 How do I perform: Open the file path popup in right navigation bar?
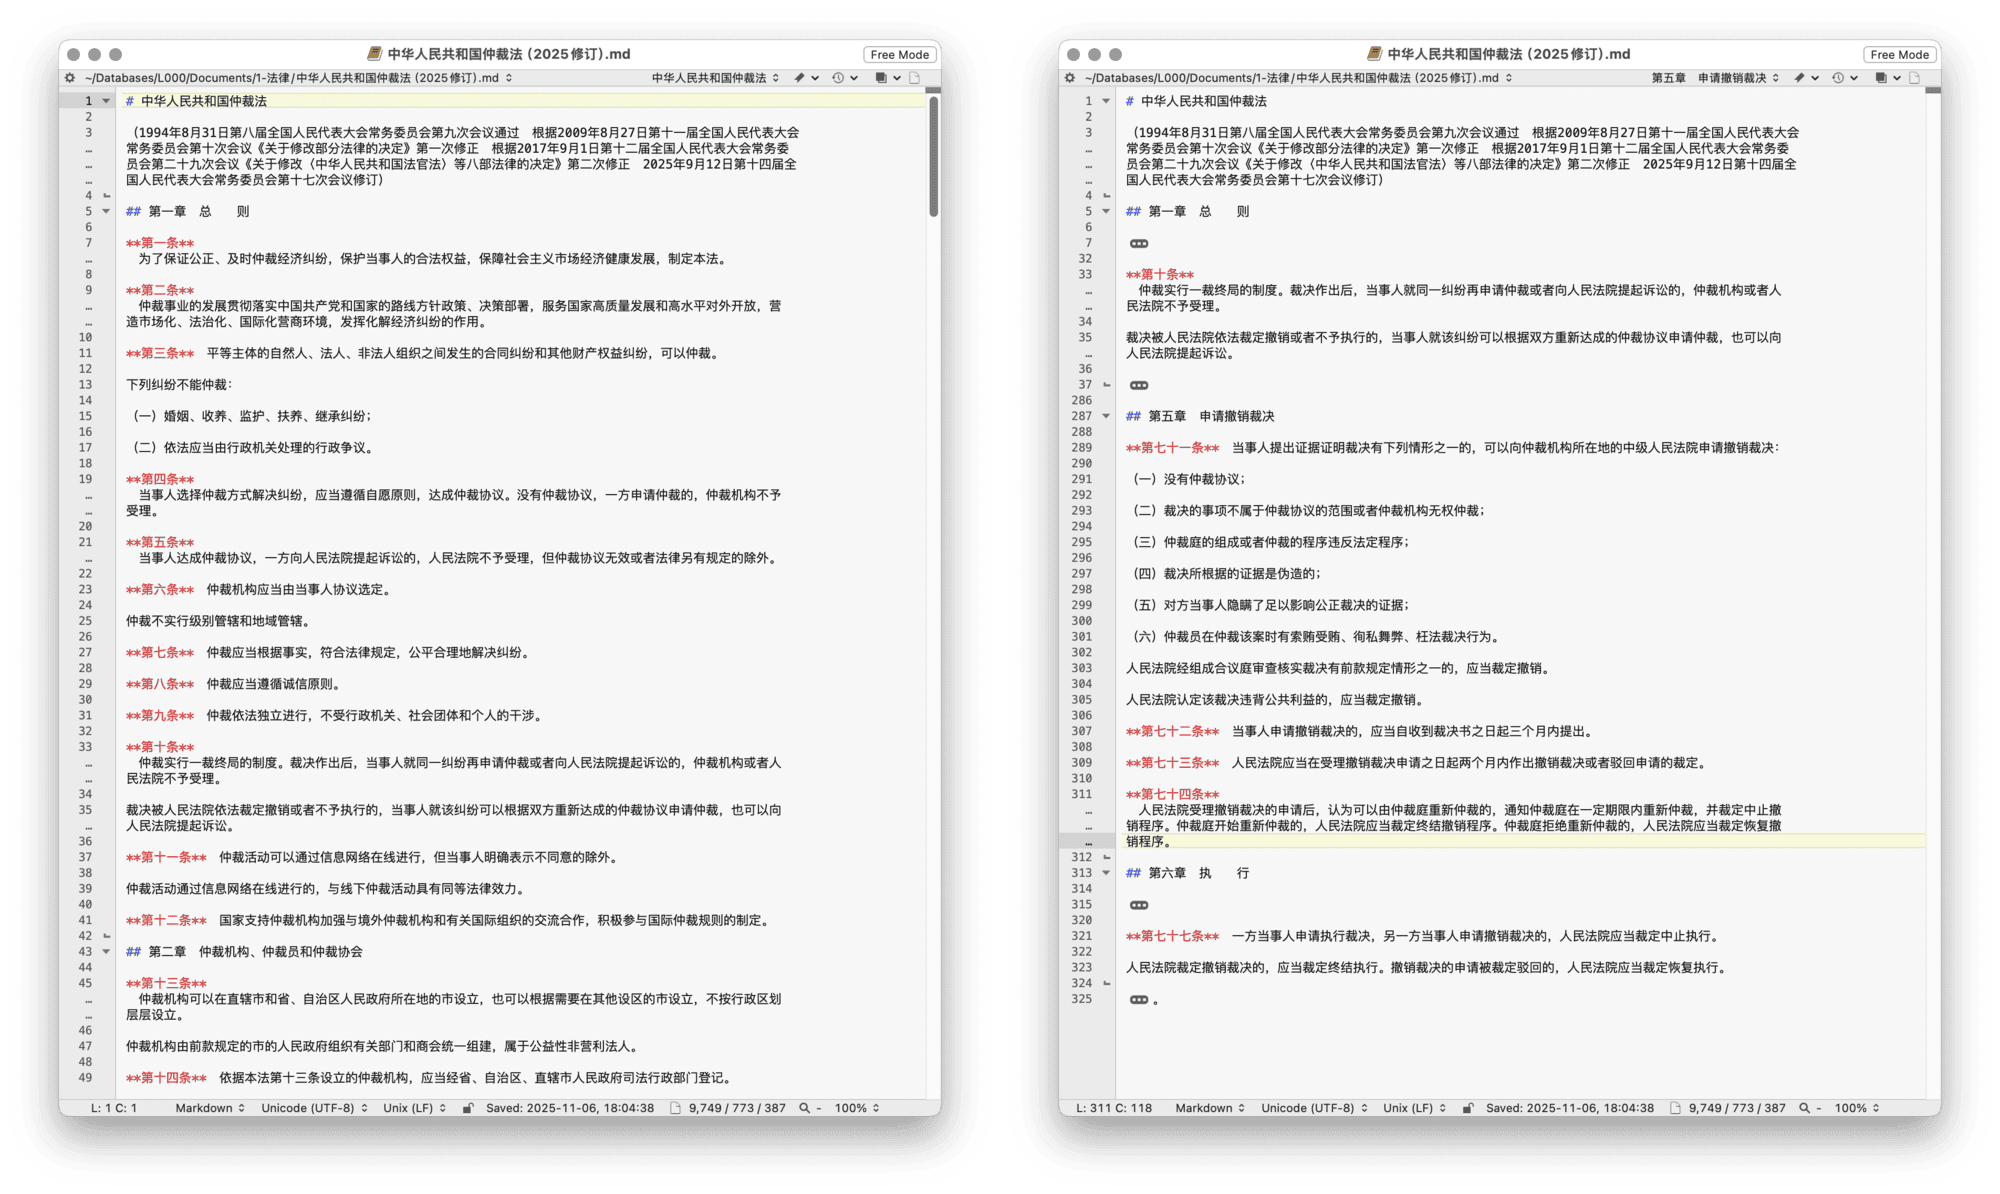coord(1298,78)
